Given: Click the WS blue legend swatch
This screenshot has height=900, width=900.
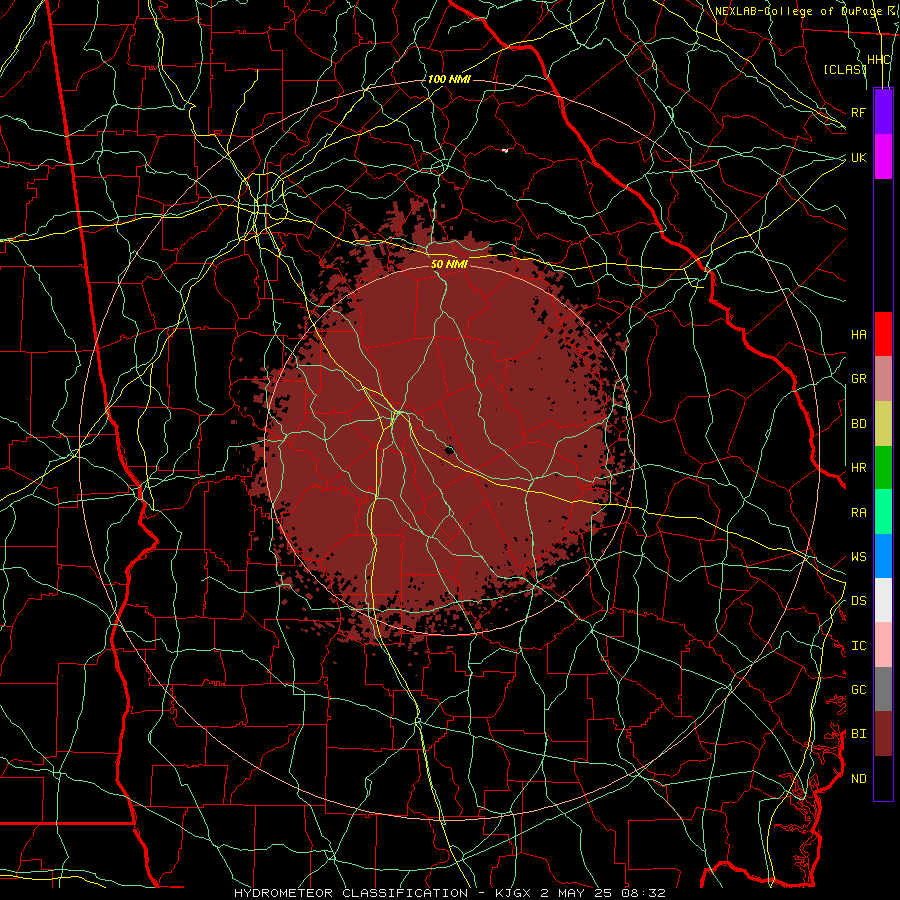Looking at the screenshot, I should point(883,556).
